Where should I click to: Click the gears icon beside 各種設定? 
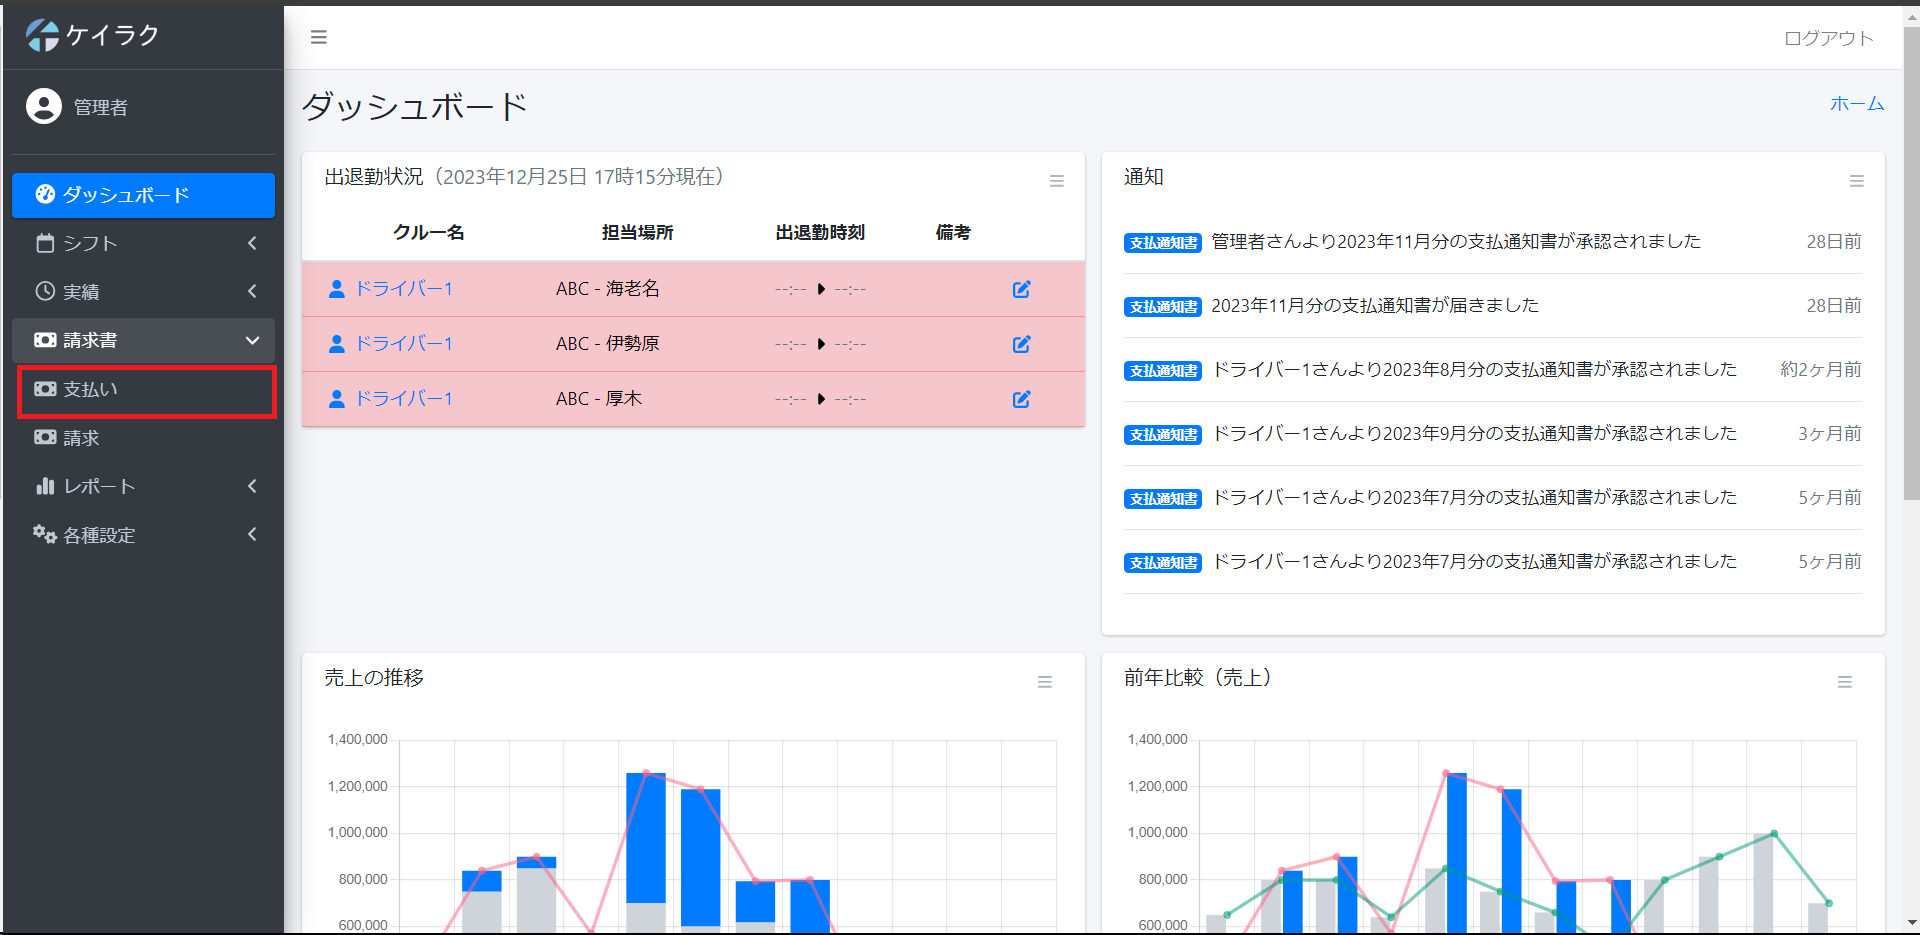pos(45,534)
